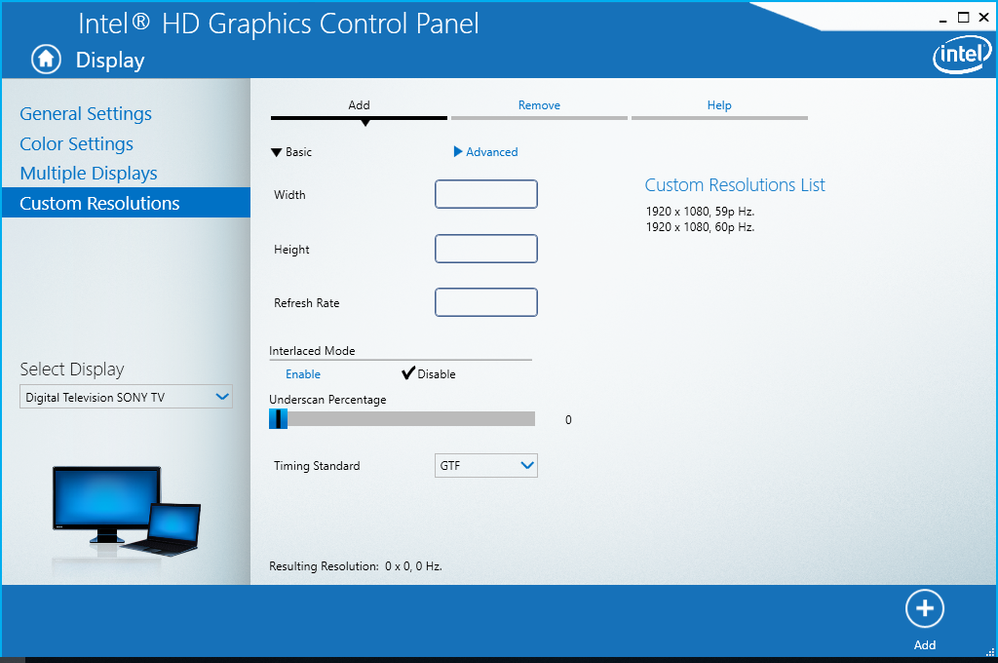The height and width of the screenshot is (663, 998).
Task: Select 1920 x 1080, 60p Hz entry
Action: pos(700,227)
